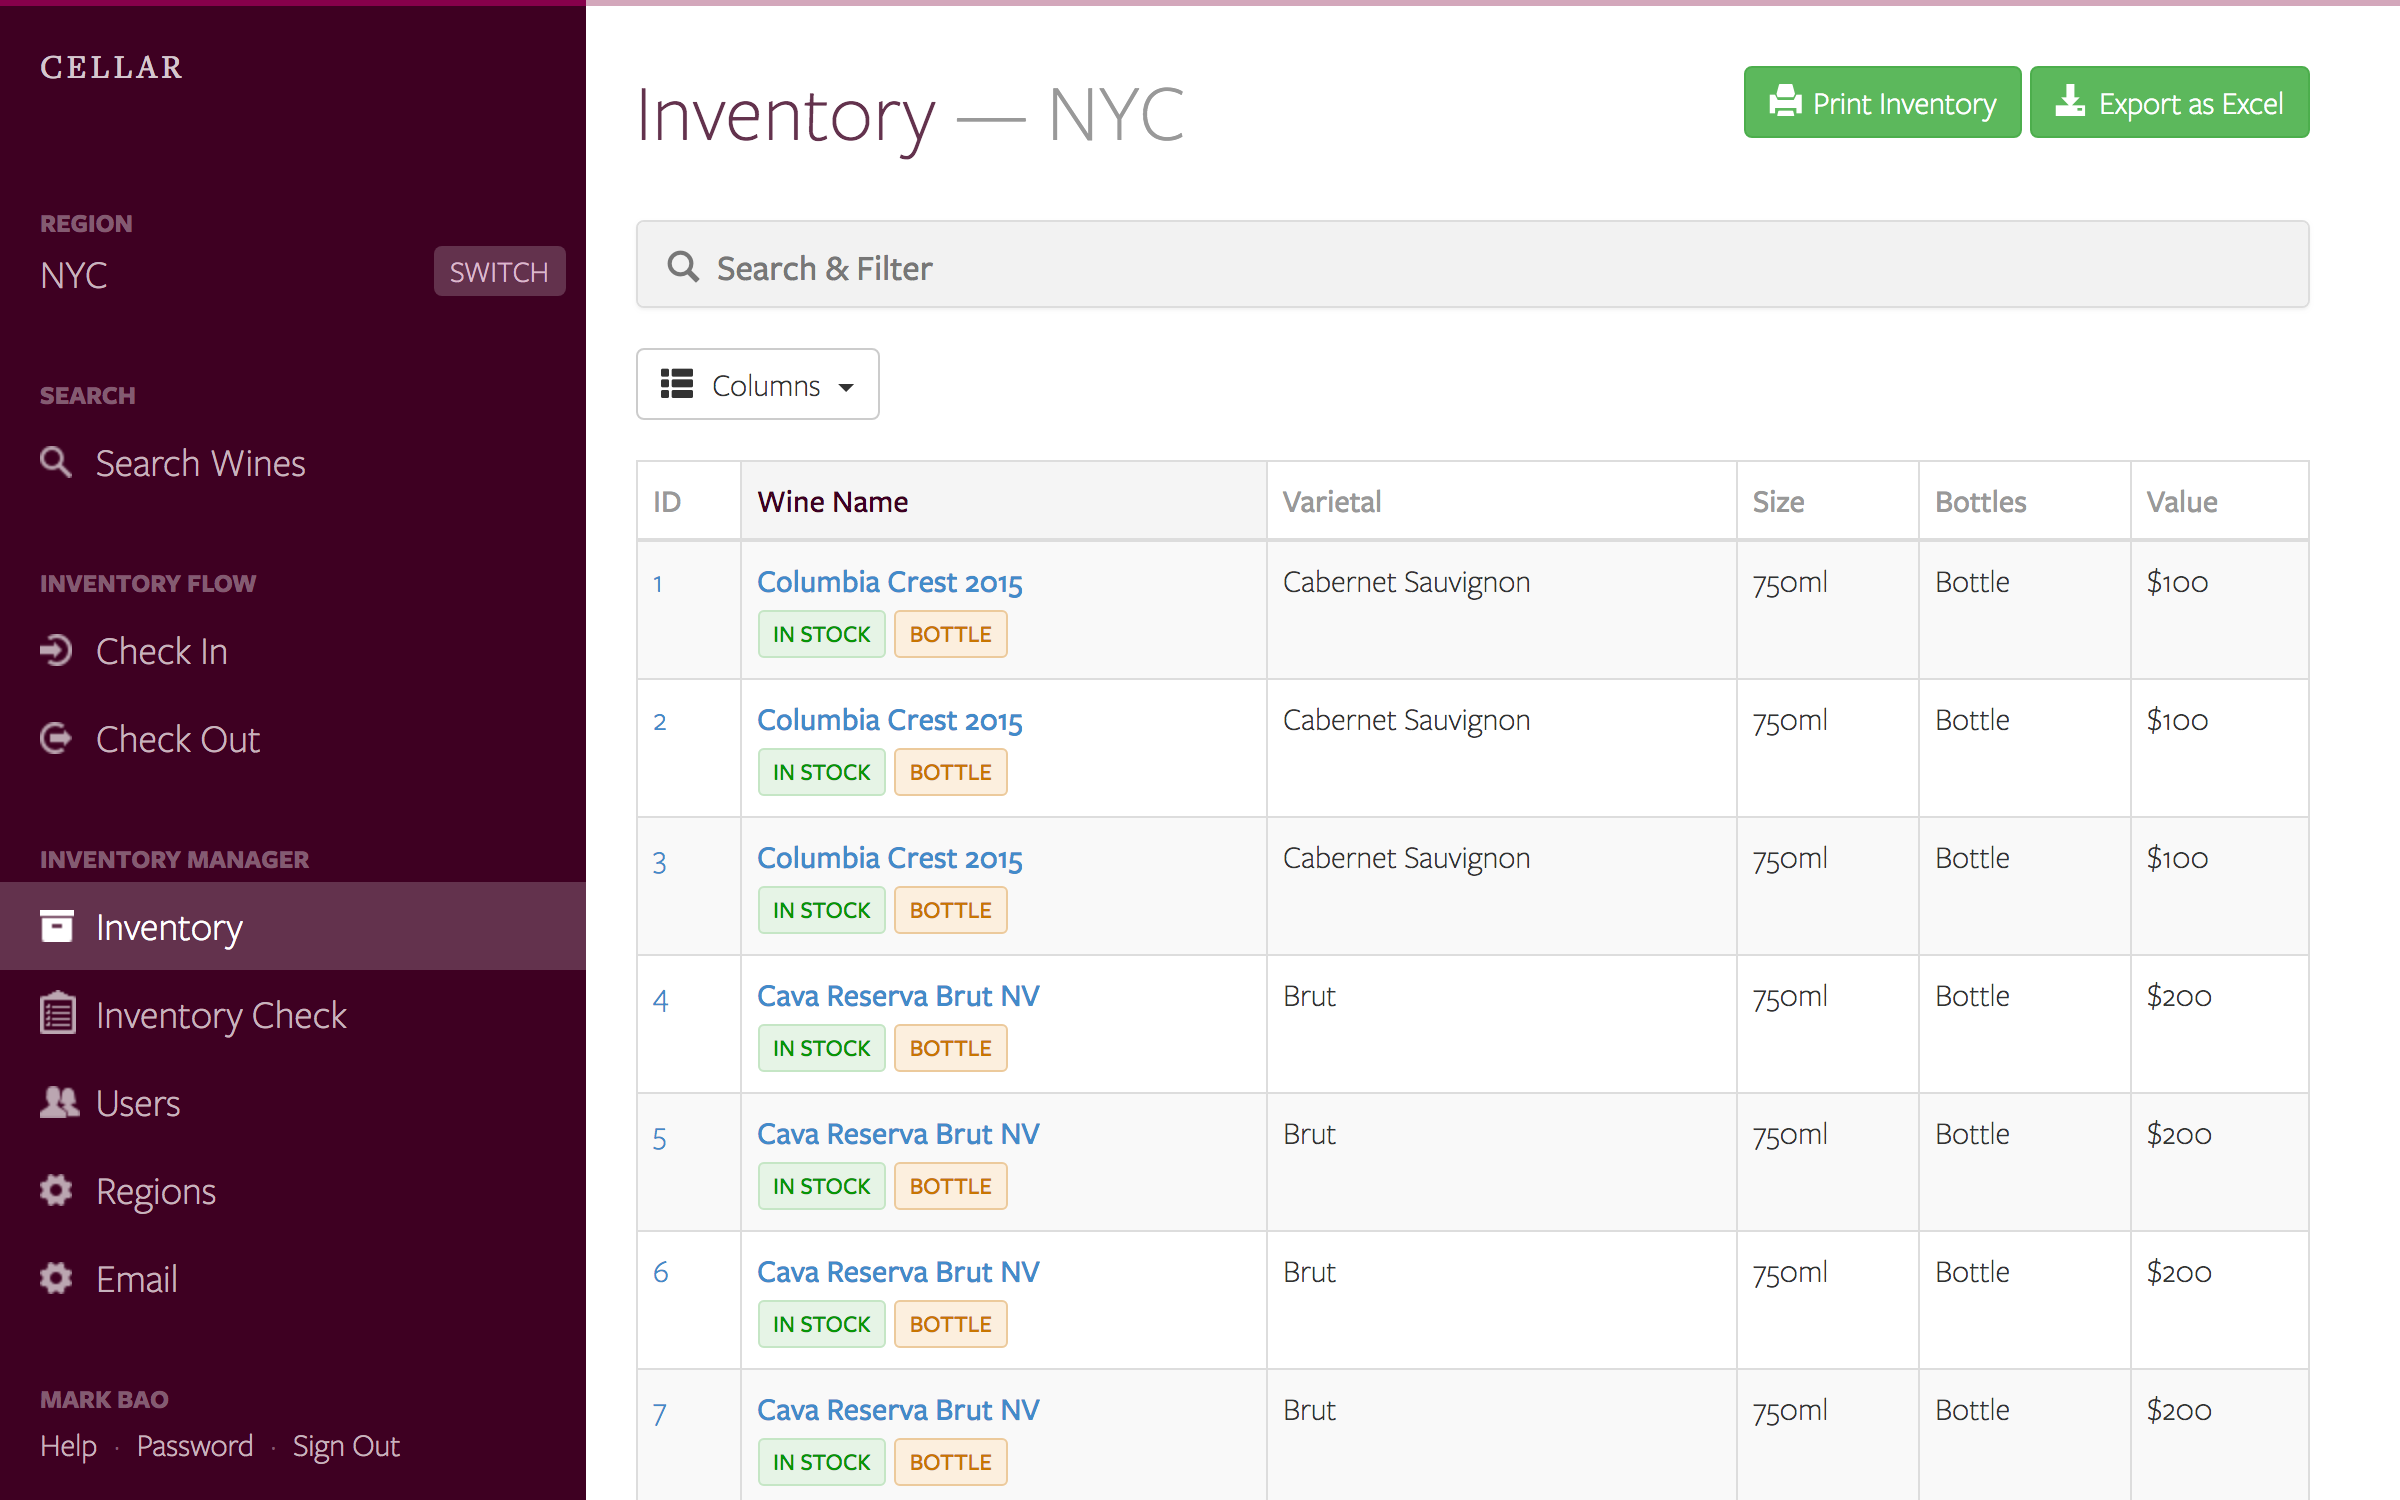This screenshot has height=1500, width=2400.
Task: Click BOTTLE badge in row 2
Action: [950, 772]
